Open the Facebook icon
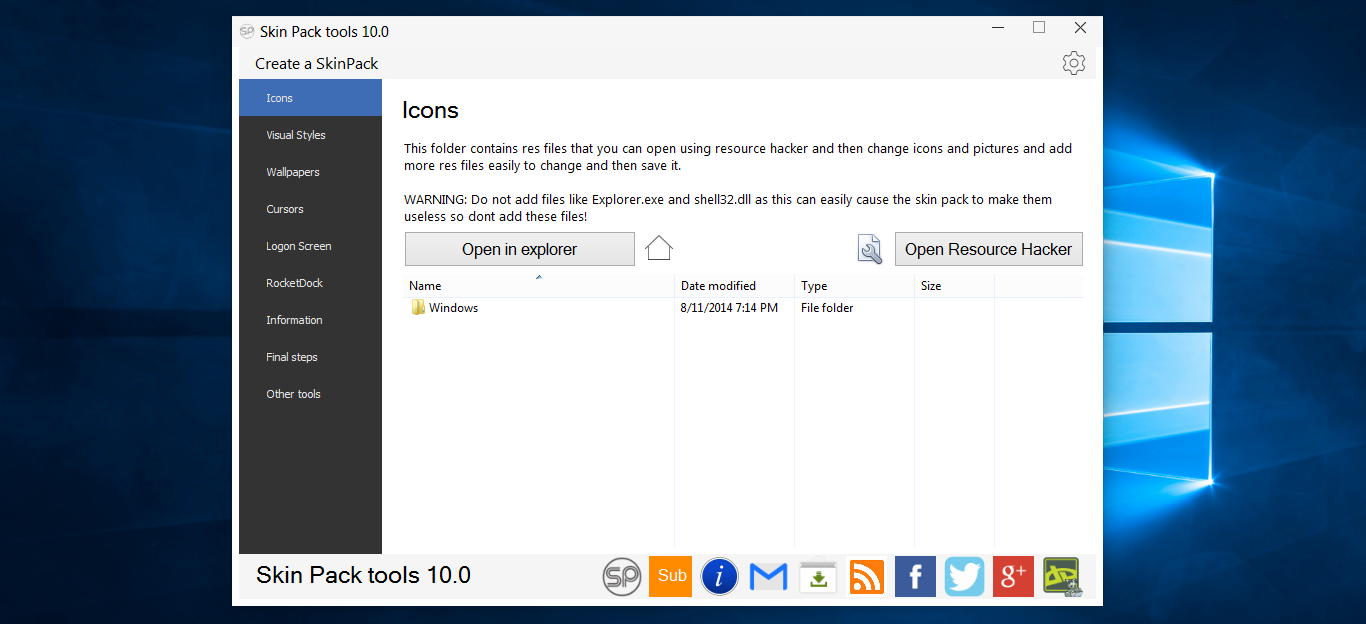 click(x=915, y=577)
